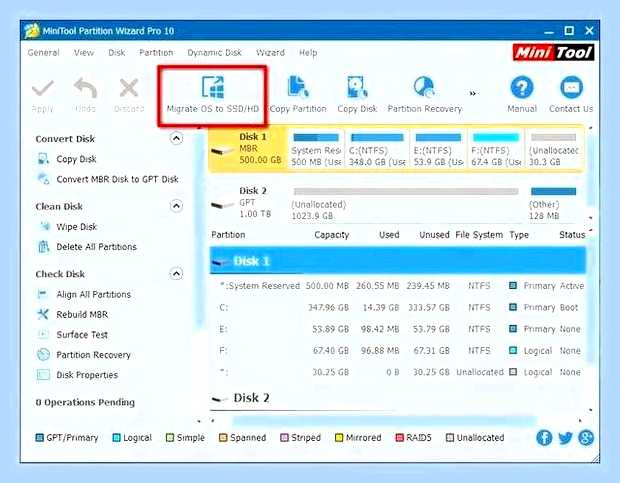Click Copy Disk link in sidebar
The image size is (620, 483).
click(x=76, y=159)
